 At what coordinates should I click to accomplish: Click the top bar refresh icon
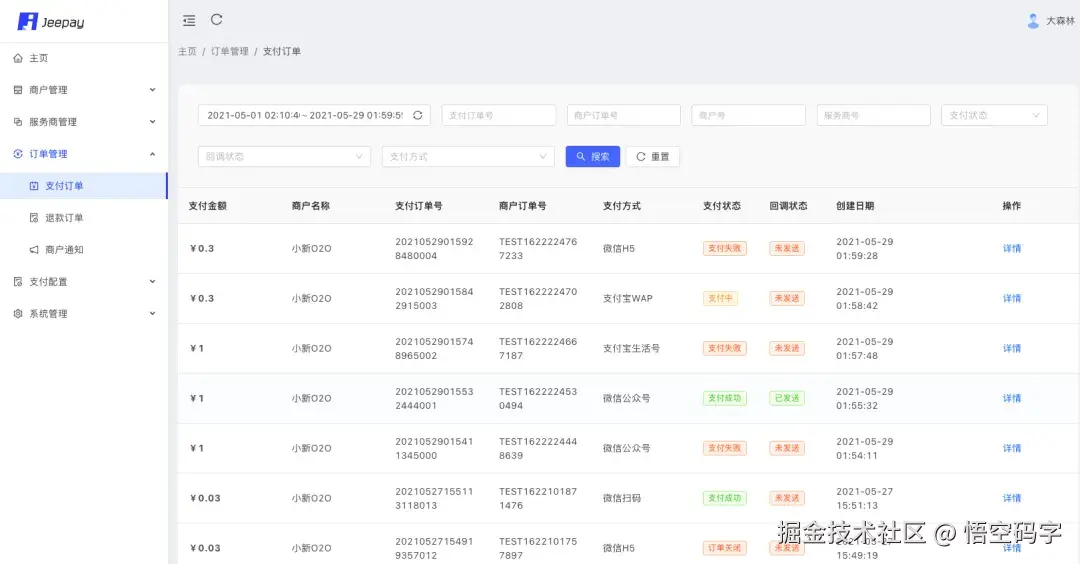216,20
